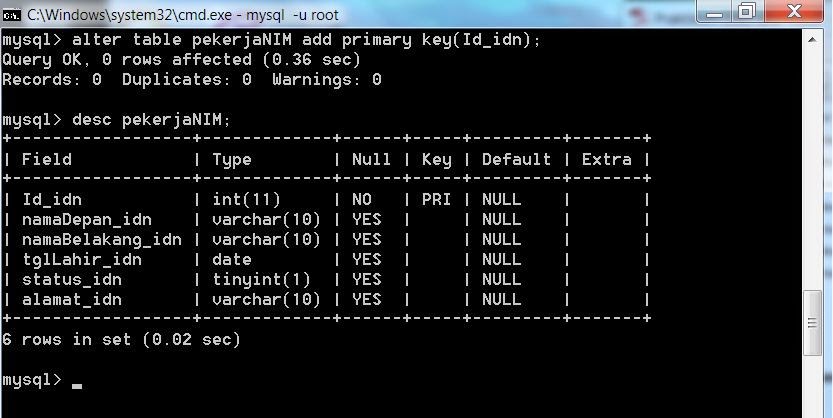833x418 pixels.
Task: Open the cmd.exe system menu icon
Action: point(12,14)
